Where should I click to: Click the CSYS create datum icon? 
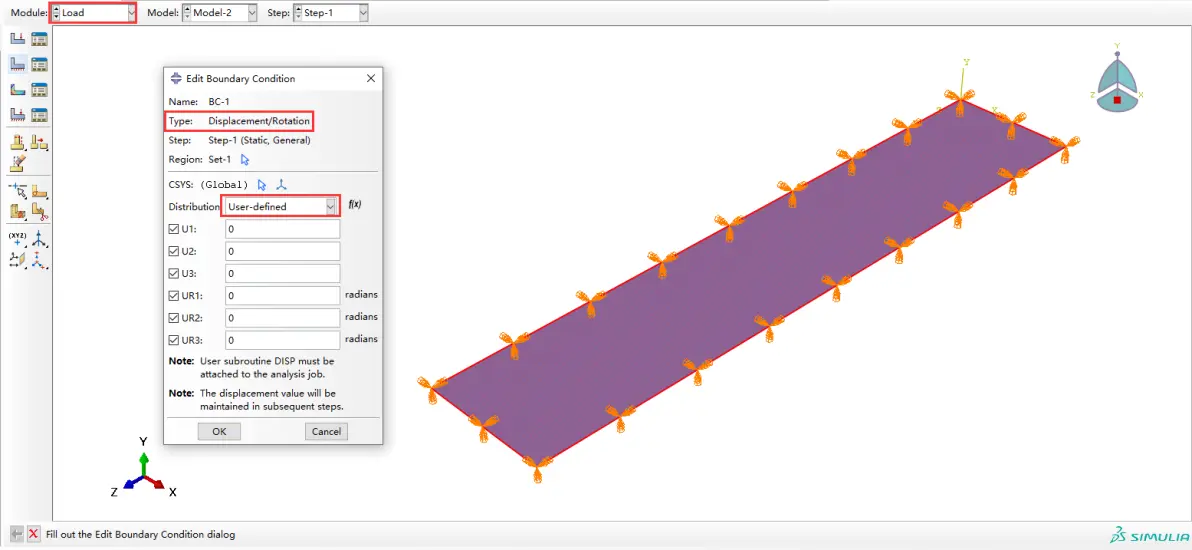click(x=281, y=184)
